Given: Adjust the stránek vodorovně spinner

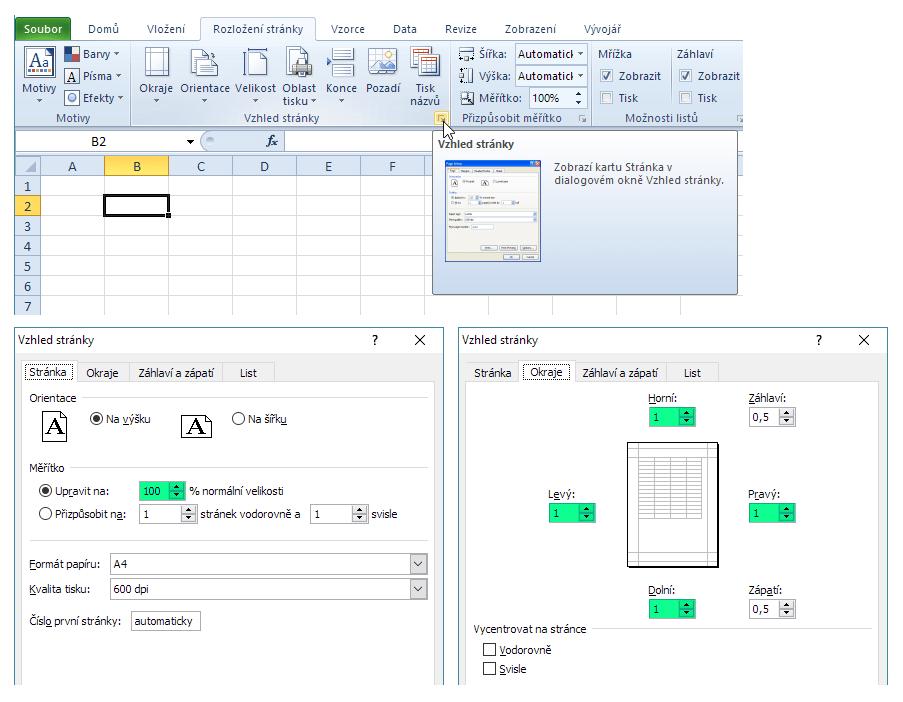Looking at the screenshot, I should point(188,514).
